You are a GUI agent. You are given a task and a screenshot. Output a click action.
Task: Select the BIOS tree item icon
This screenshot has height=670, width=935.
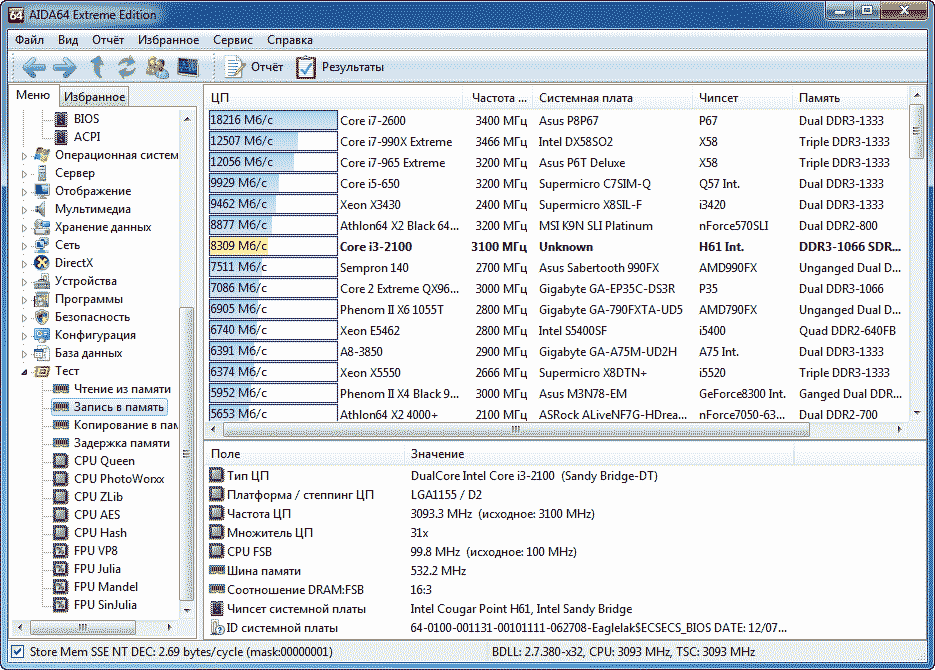tap(61, 119)
